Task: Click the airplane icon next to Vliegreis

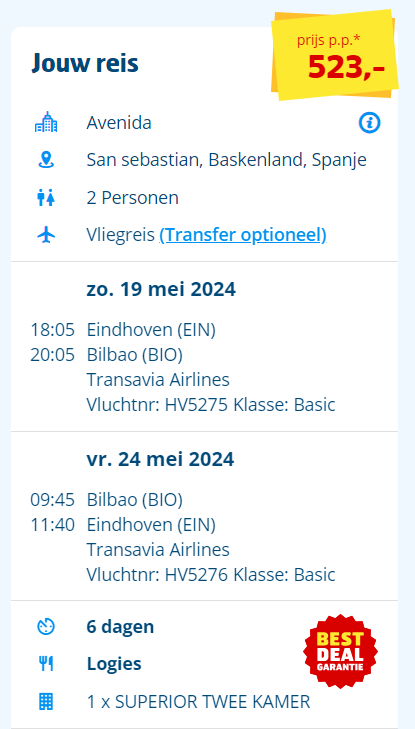Action: [46, 235]
